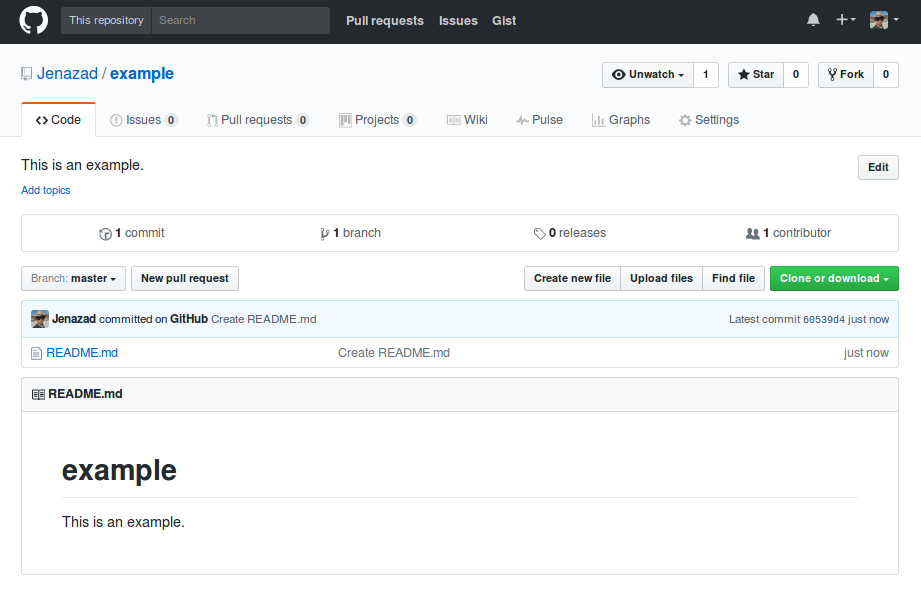Open Gist in top navigation
The width and height of the screenshot is (921, 600).
(504, 21)
